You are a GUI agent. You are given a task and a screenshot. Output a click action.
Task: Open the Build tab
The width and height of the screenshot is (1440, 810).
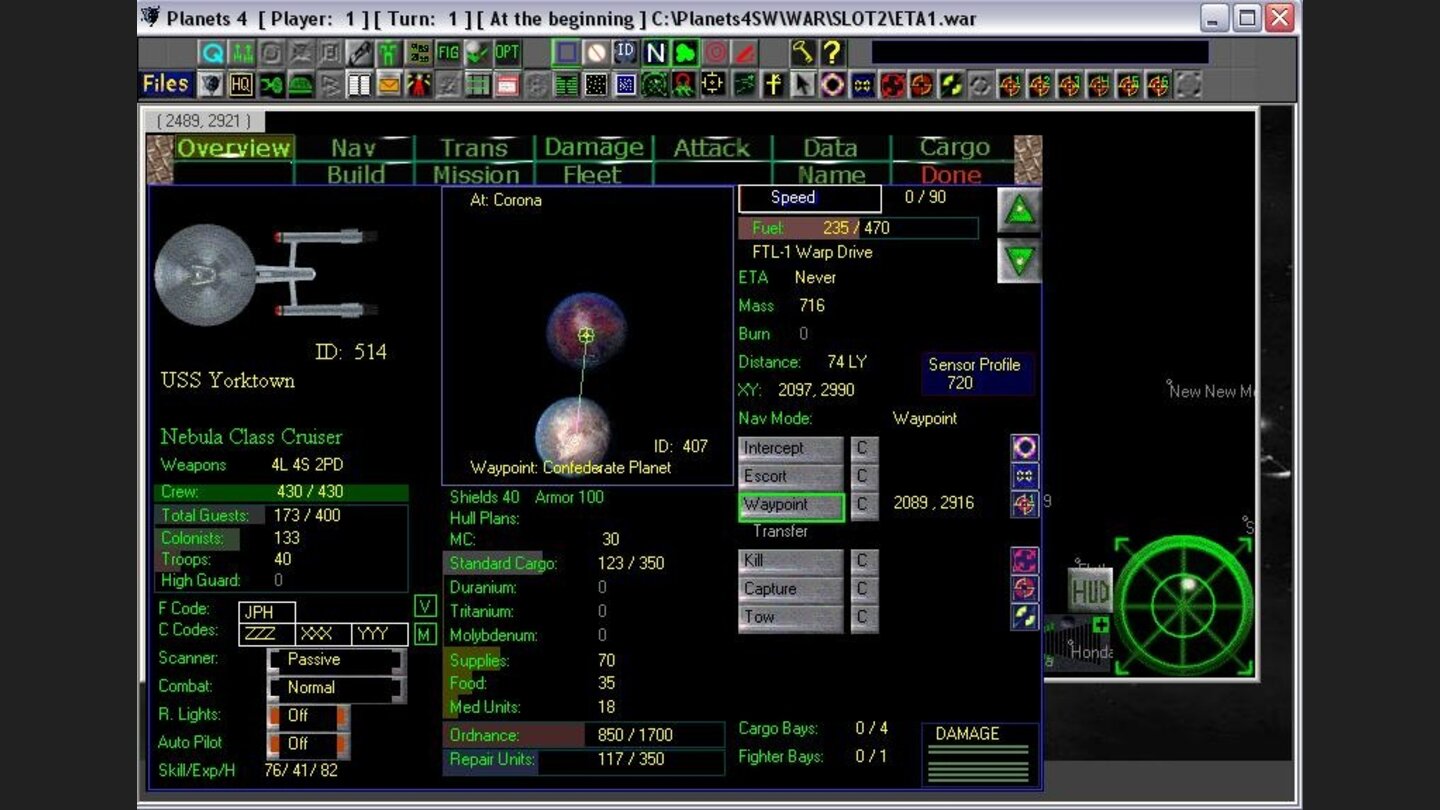tap(356, 175)
